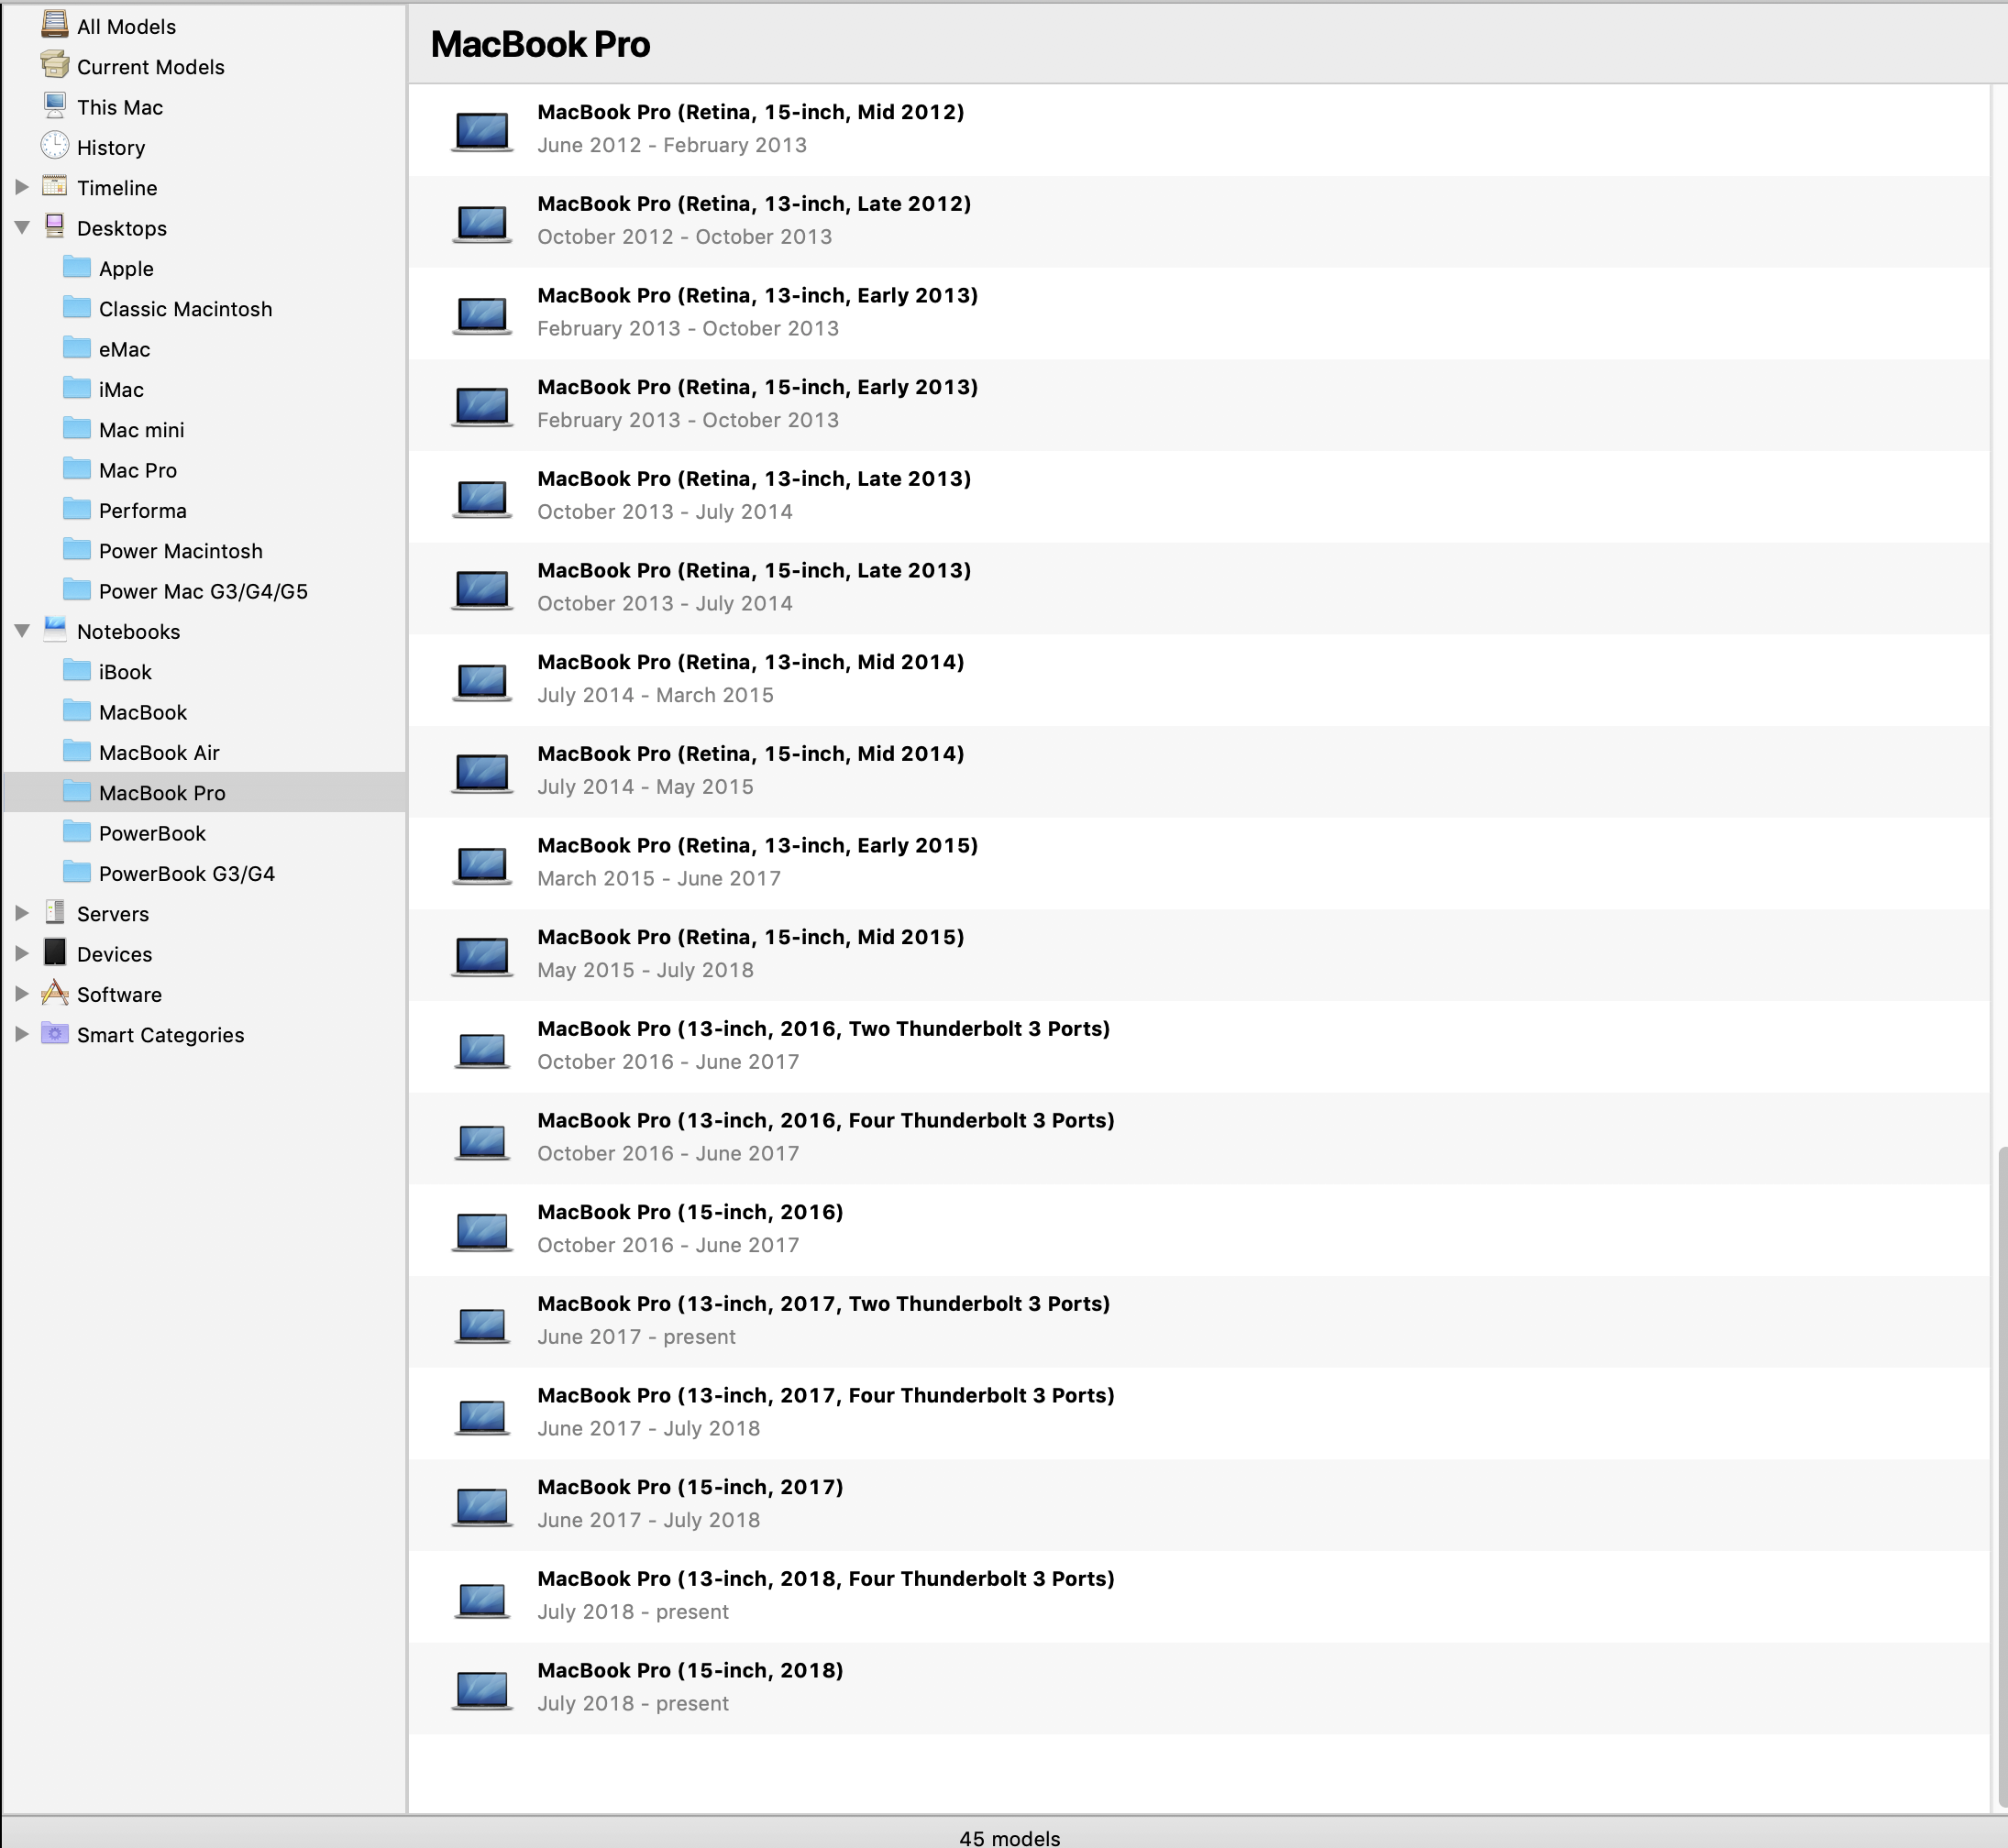The height and width of the screenshot is (1848, 2008).
Task: Select MacBook Pro (Retina, 15-inch, Early 2013)
Action: (1198, 405)
